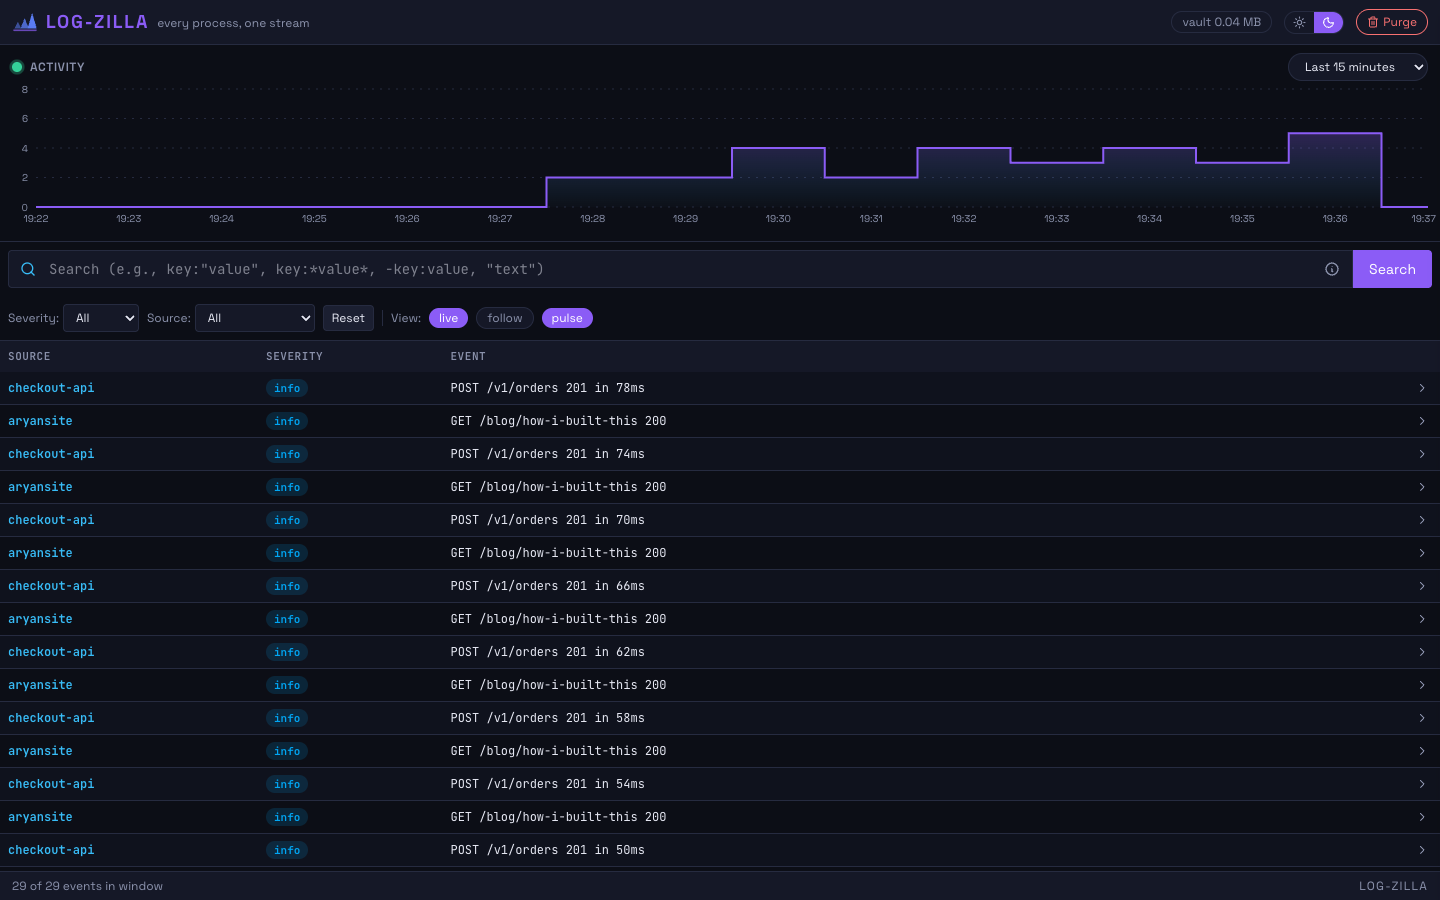Expand the POST /v1/orders 50ms row chevron
1440x900 pixels.
click(x=1422, y=850)
